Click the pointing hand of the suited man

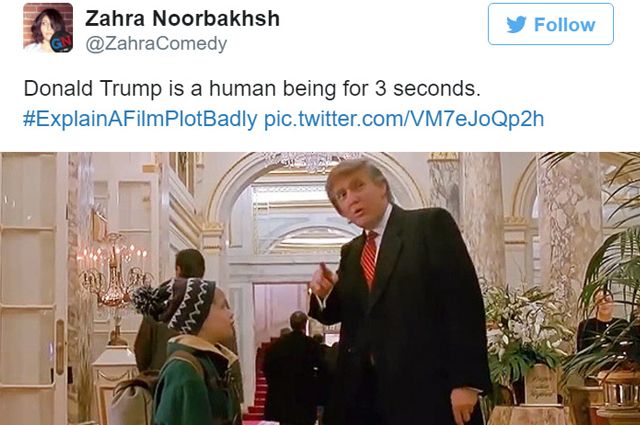tap(322, 282)
